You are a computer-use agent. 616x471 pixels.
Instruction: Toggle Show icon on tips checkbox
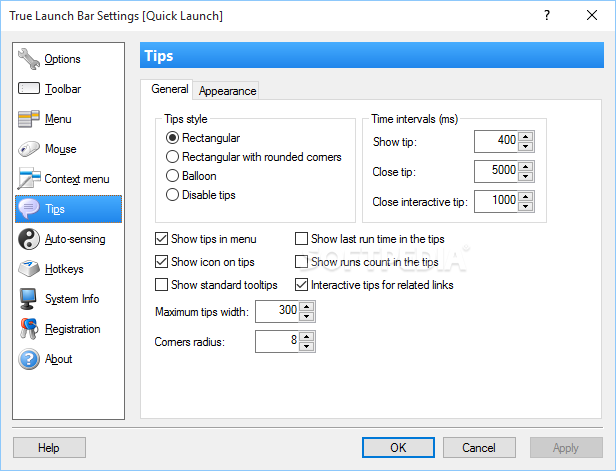(161, 262)
